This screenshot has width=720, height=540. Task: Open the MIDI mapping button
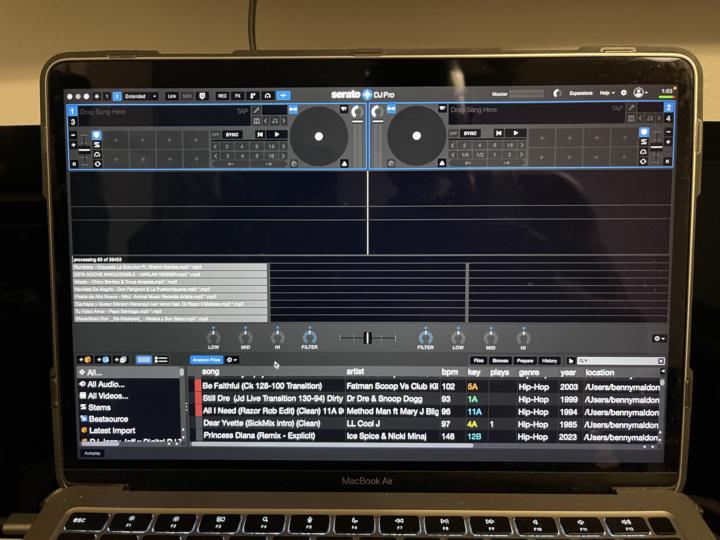(187, 96)
